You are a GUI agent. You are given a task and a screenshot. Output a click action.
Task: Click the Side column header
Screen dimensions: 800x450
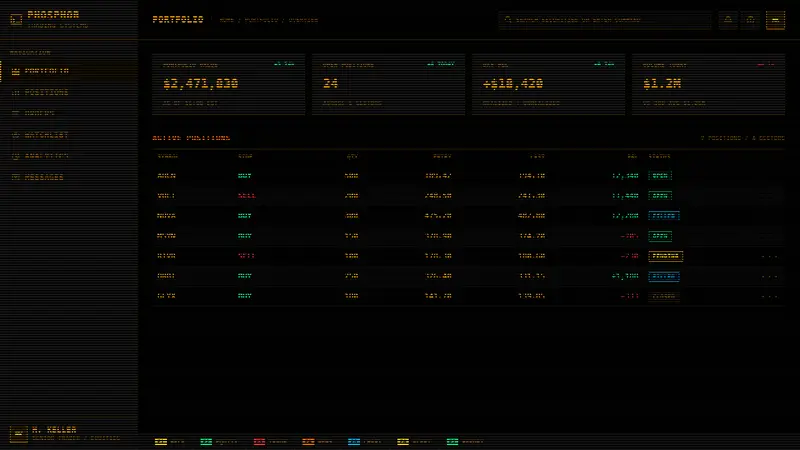[x=245, y=157]
